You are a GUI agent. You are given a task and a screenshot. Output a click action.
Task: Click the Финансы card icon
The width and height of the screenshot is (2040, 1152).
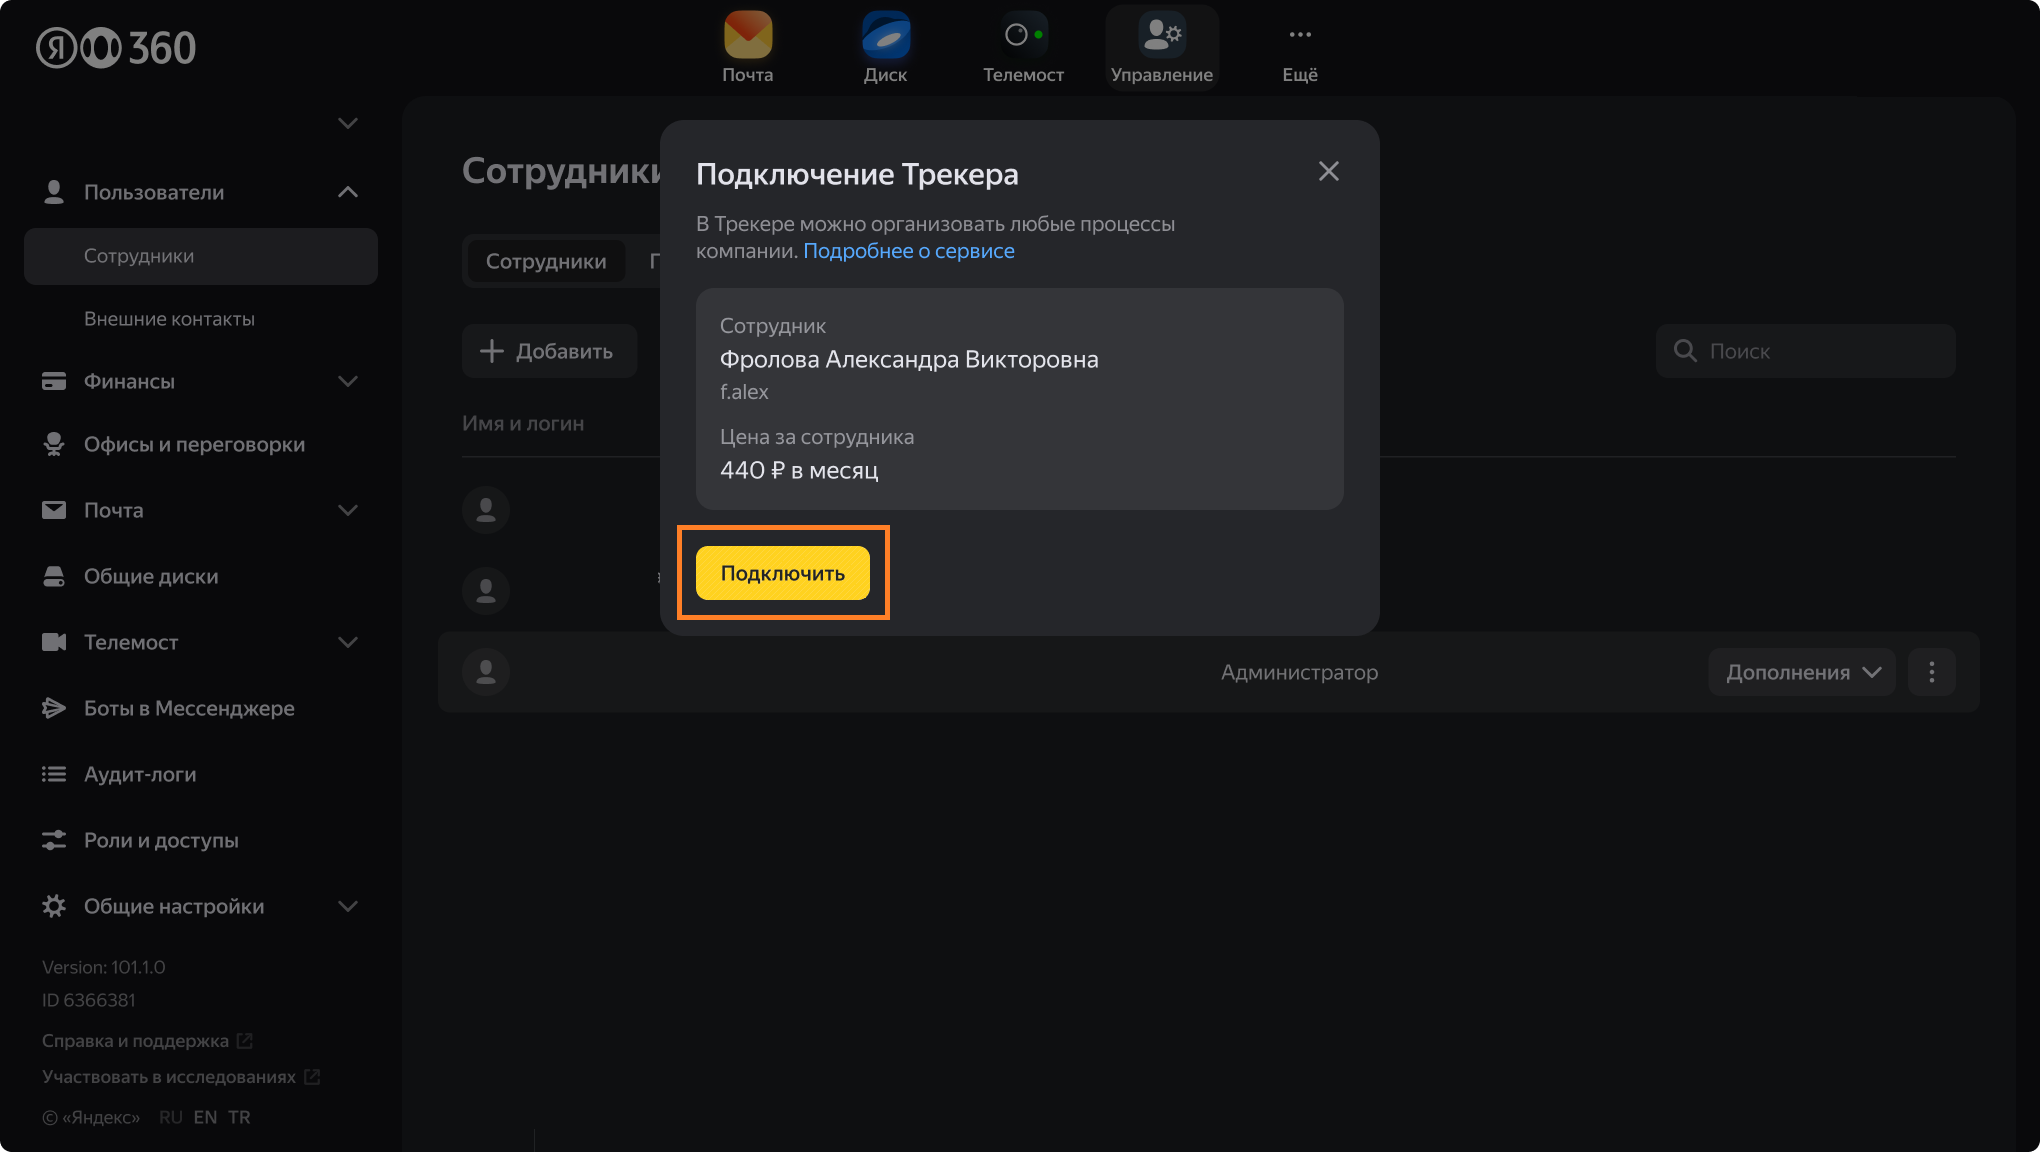pyautogui.click(x=54, y=381)
